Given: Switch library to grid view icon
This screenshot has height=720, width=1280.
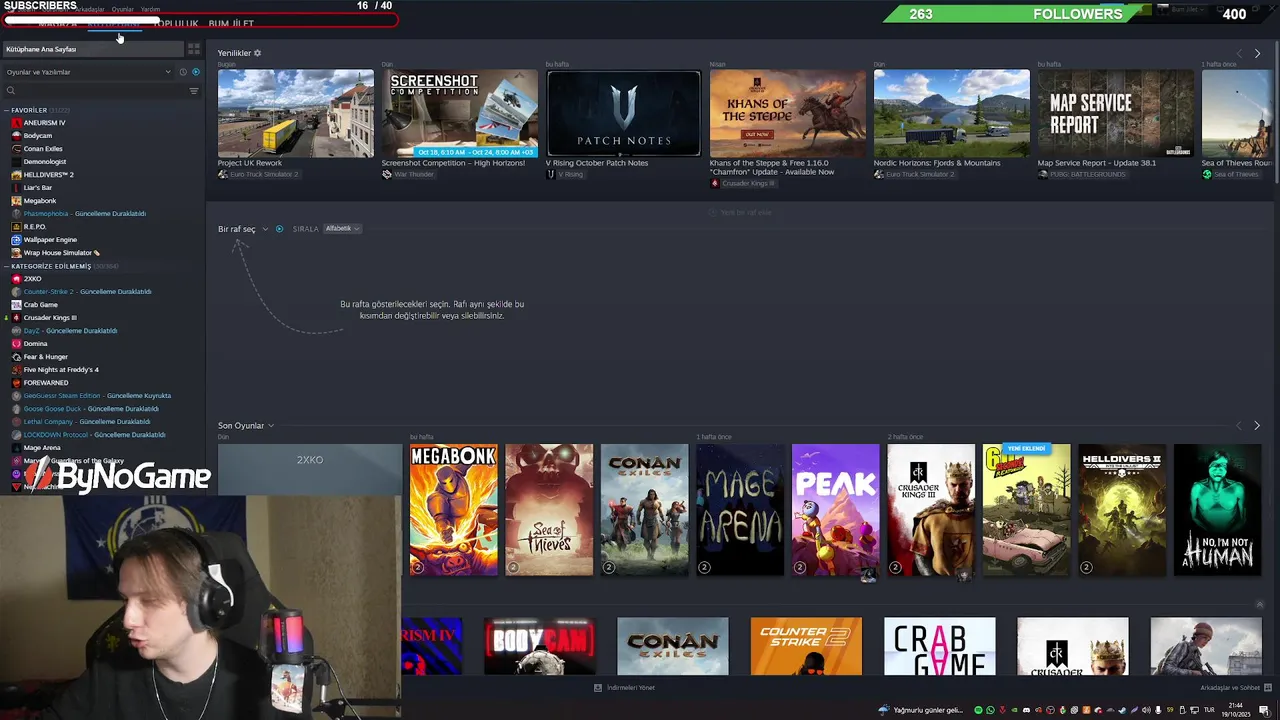Looking at the screenshot, I should [194, 49].
